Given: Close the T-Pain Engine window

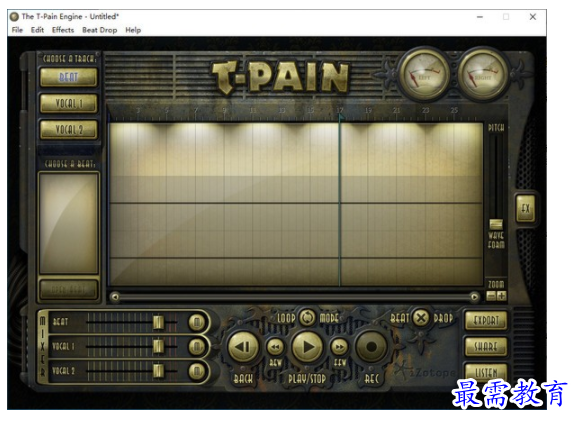Looking at the screenshot, I should point(533,17).
